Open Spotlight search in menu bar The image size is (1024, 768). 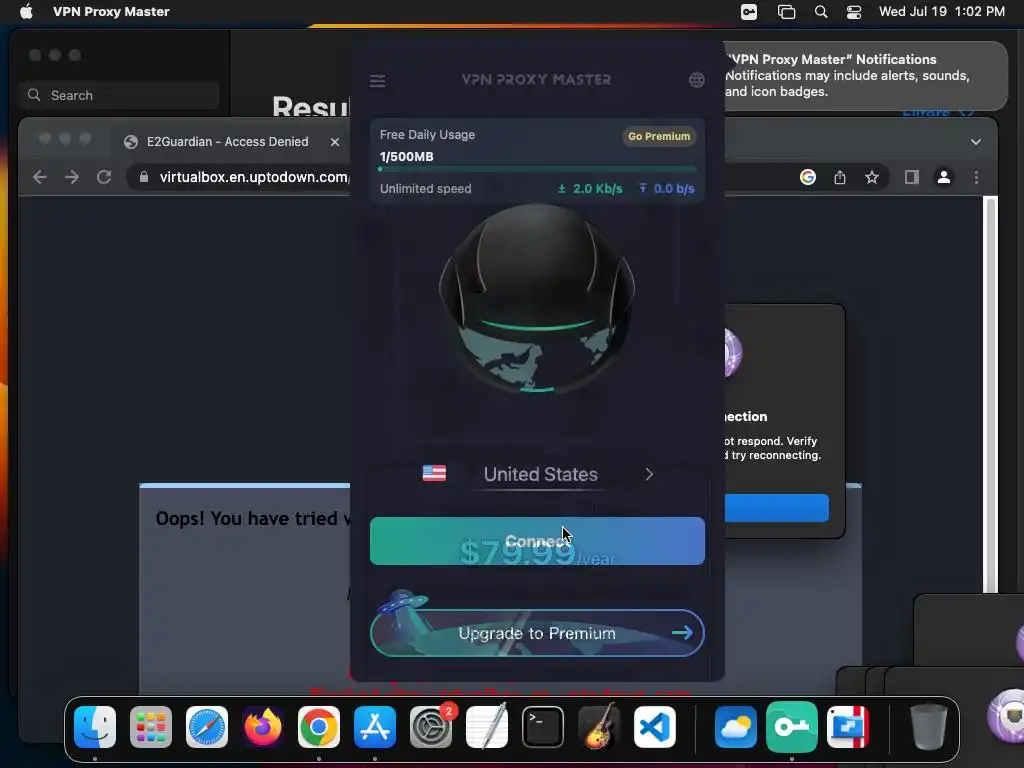point(821,12)
